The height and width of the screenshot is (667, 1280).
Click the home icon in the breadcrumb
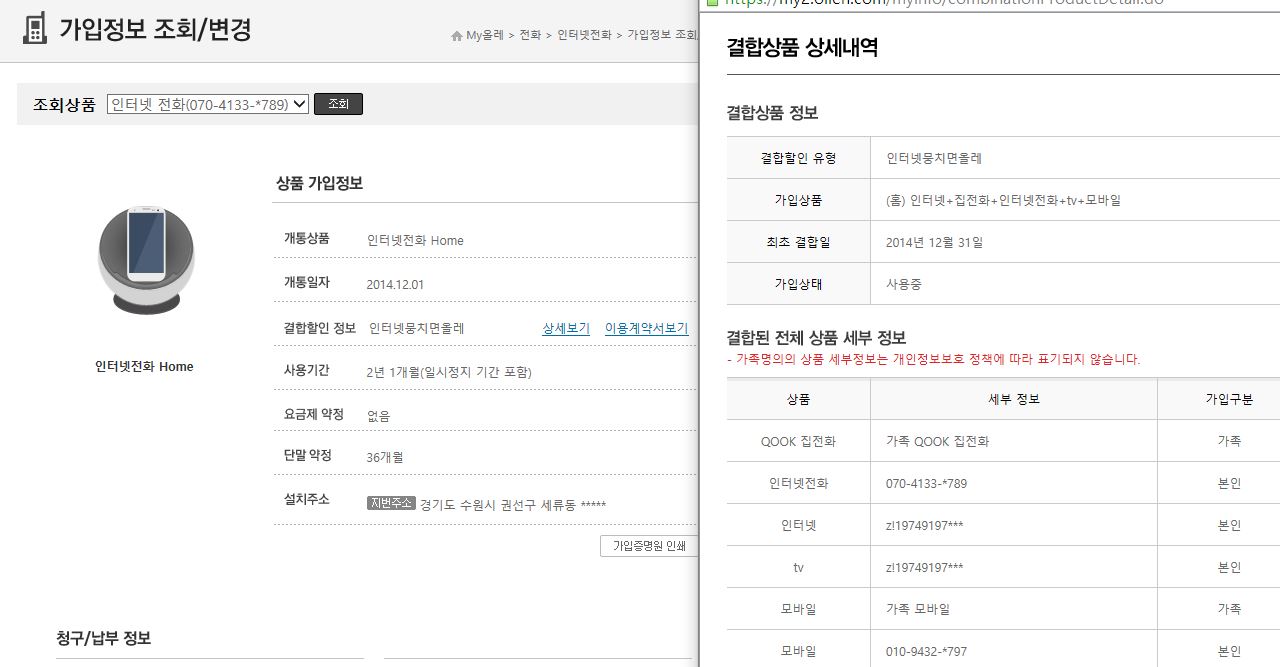click(457, 35)
